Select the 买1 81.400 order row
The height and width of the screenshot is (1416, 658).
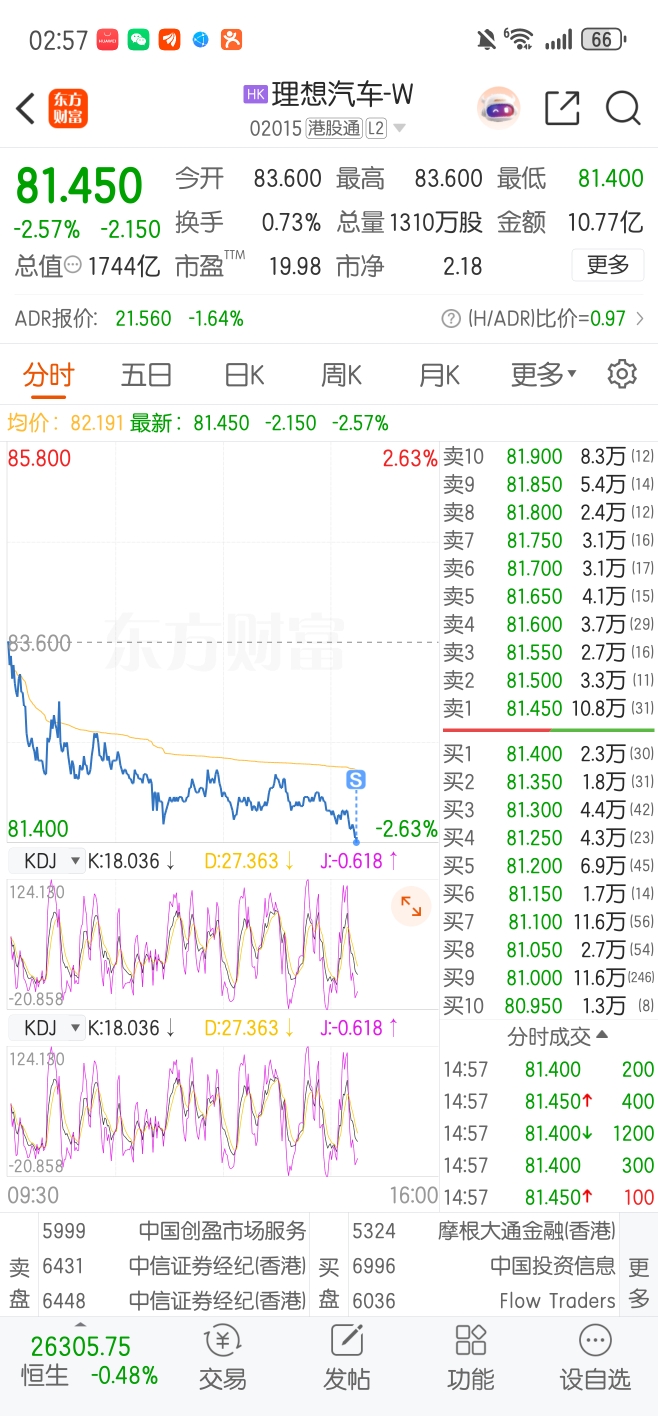548,753
